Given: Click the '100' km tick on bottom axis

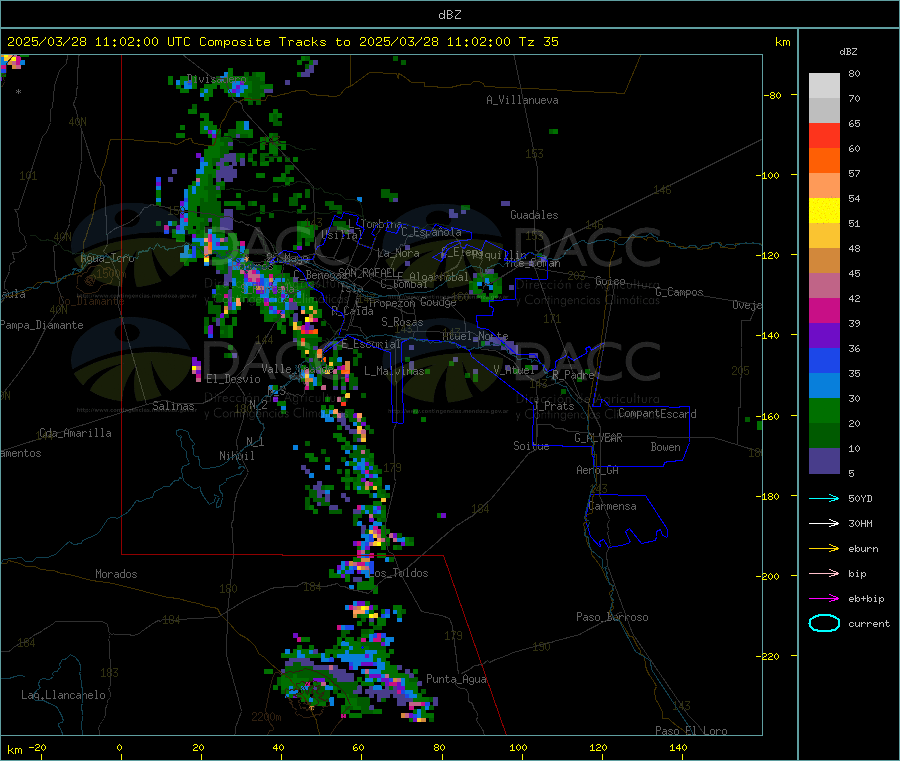Looking at the screenshot, I should (518, 747).
